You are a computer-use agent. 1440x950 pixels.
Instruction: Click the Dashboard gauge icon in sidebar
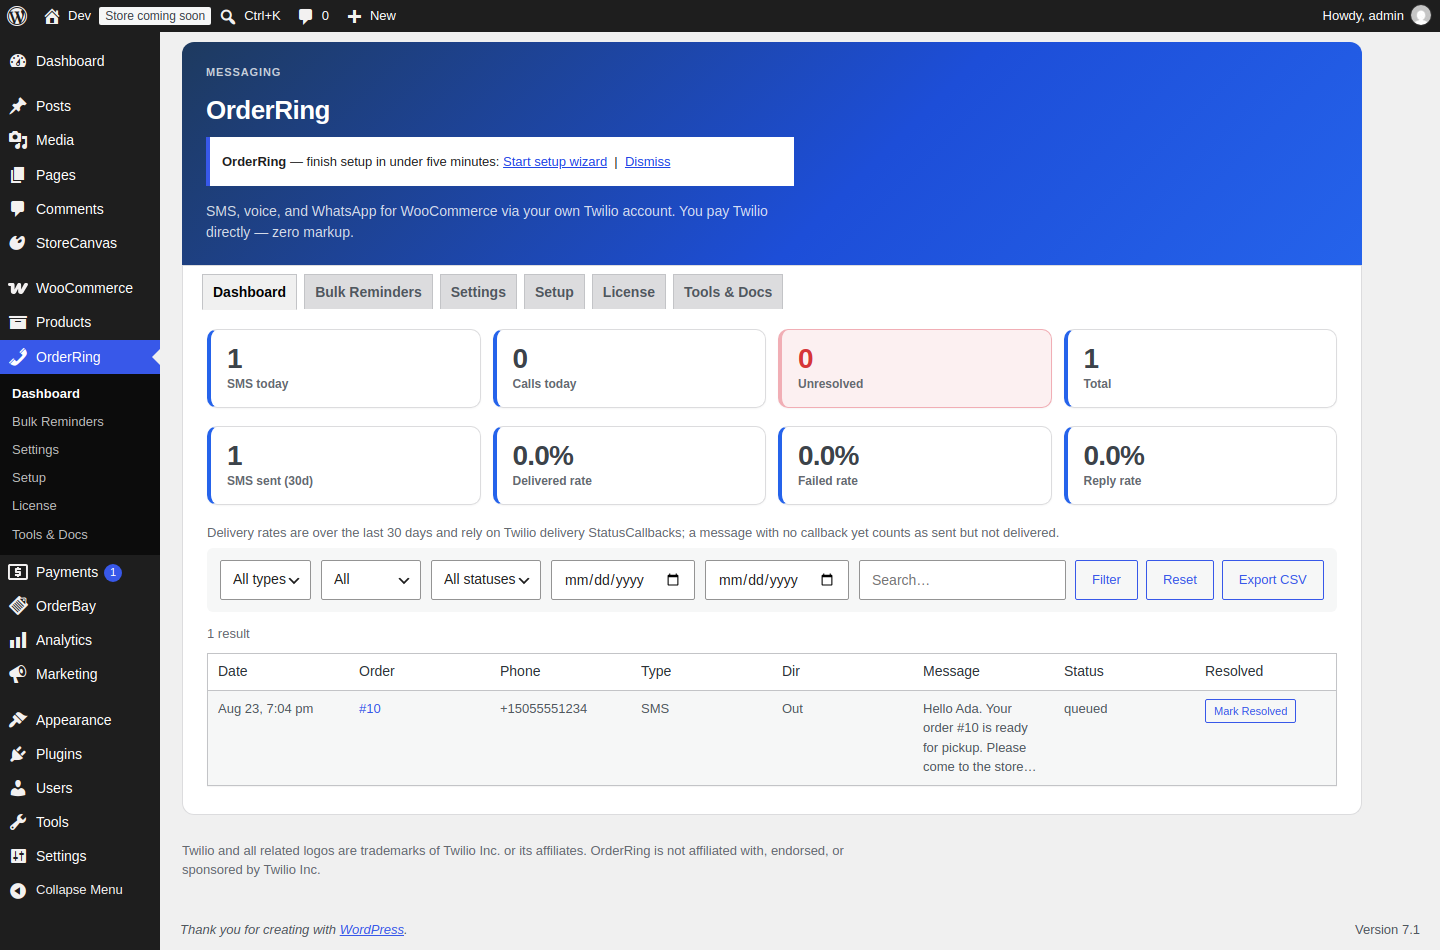(x=18, y=61)
